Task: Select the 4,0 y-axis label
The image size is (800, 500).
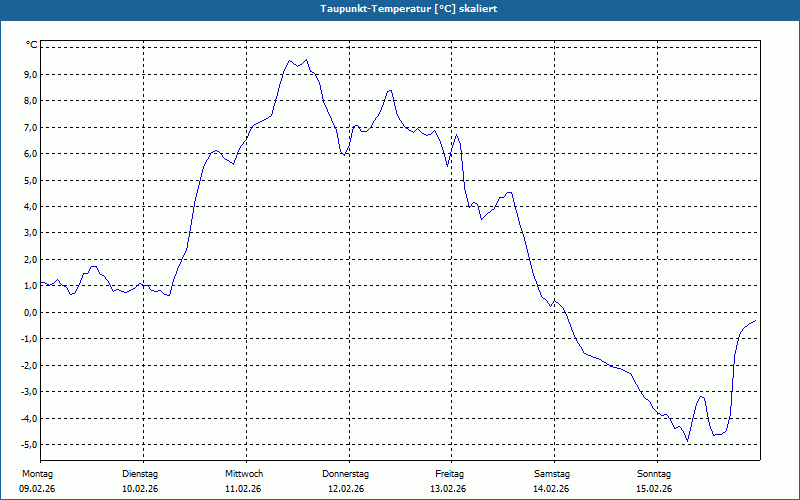Action: tap(31, 207)
